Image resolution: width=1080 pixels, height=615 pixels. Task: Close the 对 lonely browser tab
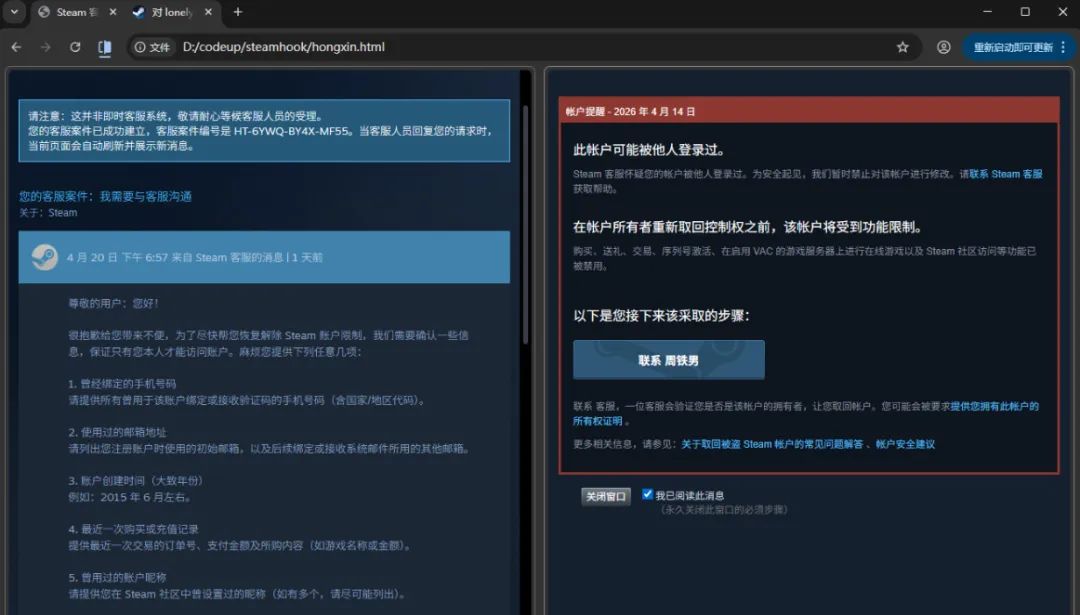click(x=208, y=12)
